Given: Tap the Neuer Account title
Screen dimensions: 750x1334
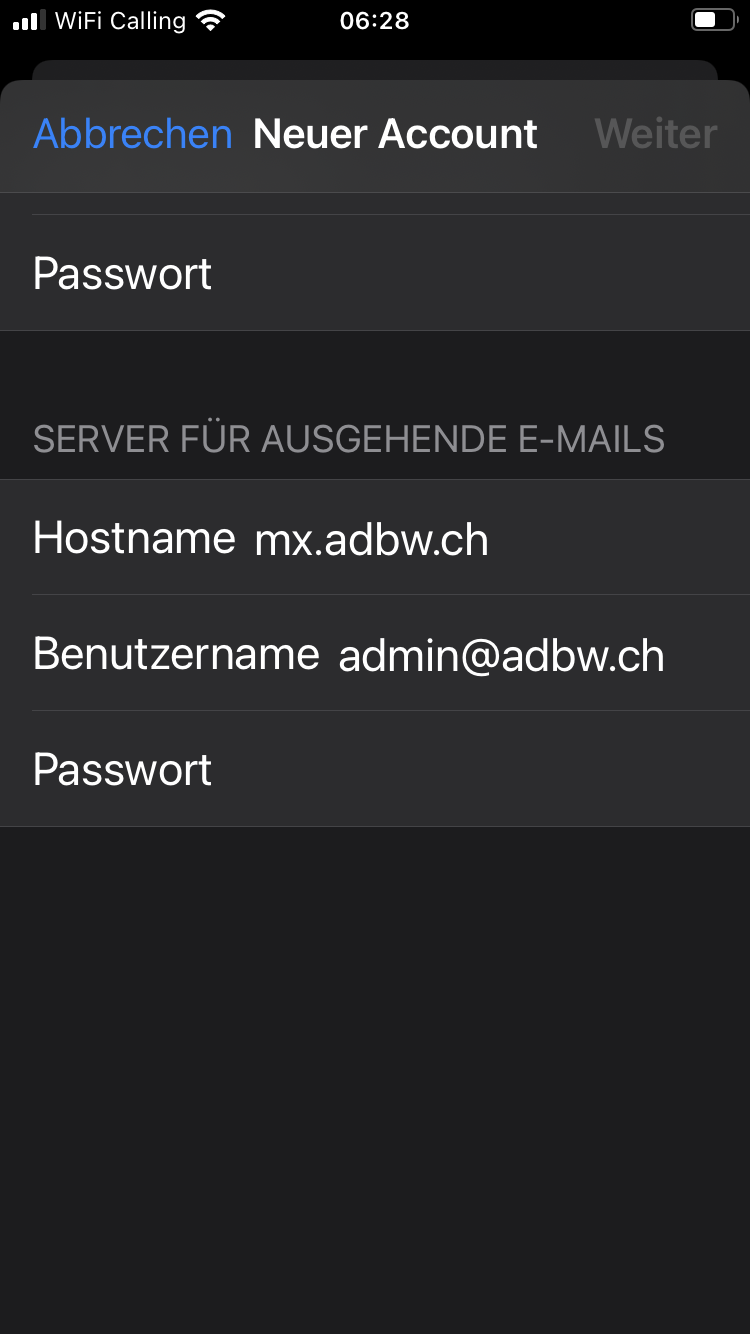Looking at the screenshot, I should [395, 134].
